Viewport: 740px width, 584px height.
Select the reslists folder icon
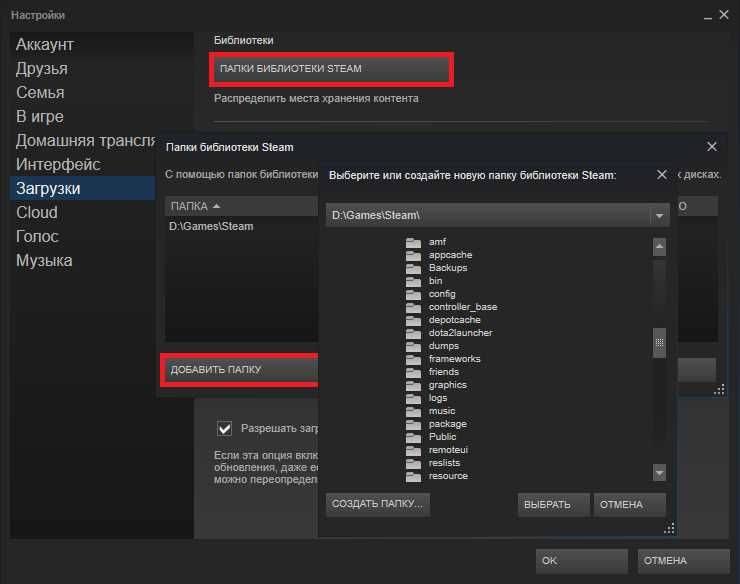point(413,463)
